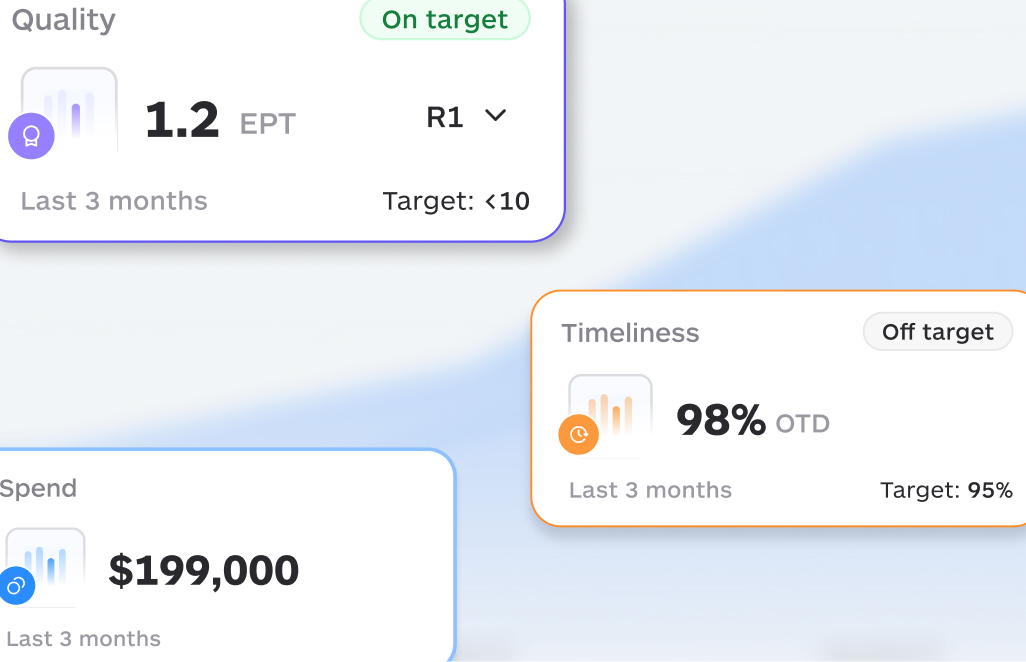This screenshot has height=662, width=1026.
Task: Click the Timeliness target 95% text
Action: pos(946,490)
